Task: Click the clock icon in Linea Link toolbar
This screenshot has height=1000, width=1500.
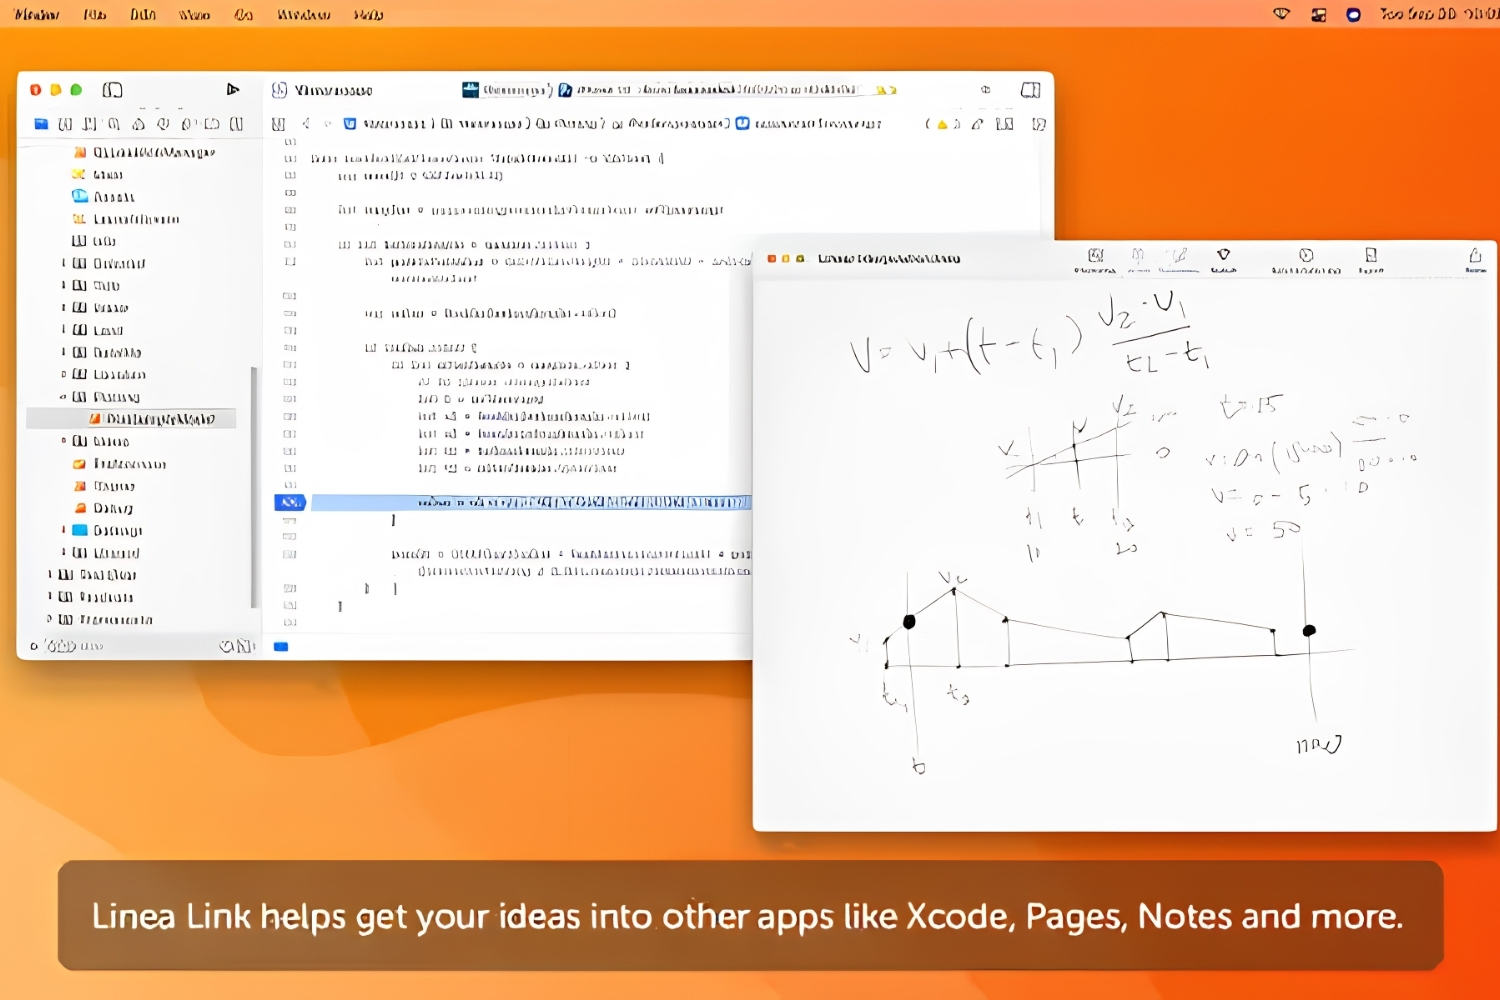Action: [1306, 255]
